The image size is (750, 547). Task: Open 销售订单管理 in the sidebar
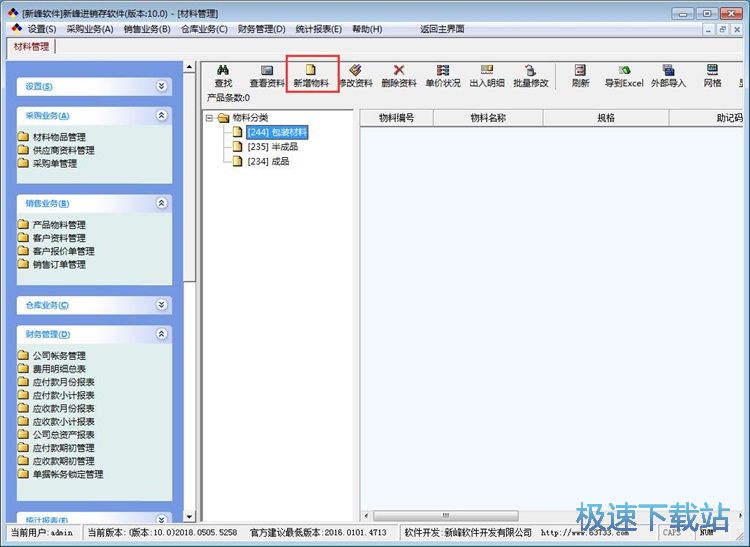pos(52,264)
